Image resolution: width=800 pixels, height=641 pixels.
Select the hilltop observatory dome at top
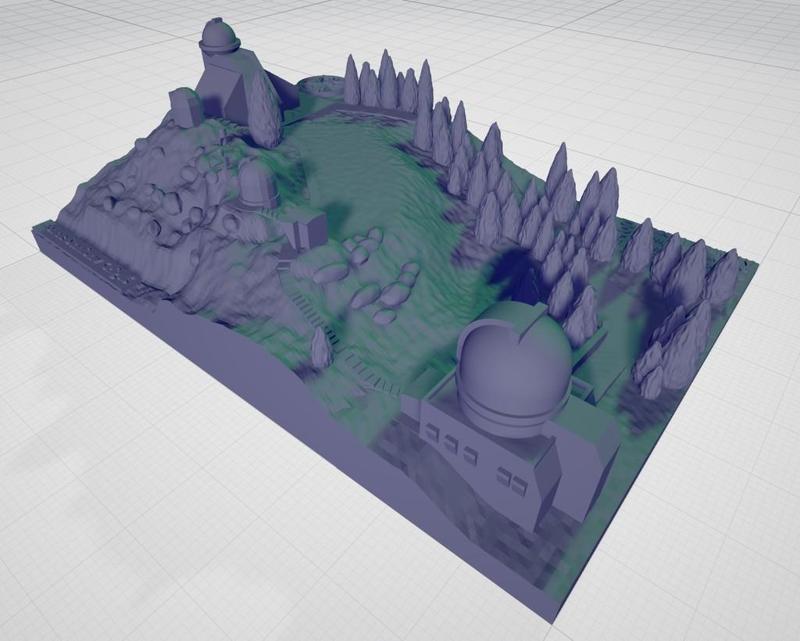point(220,36)
